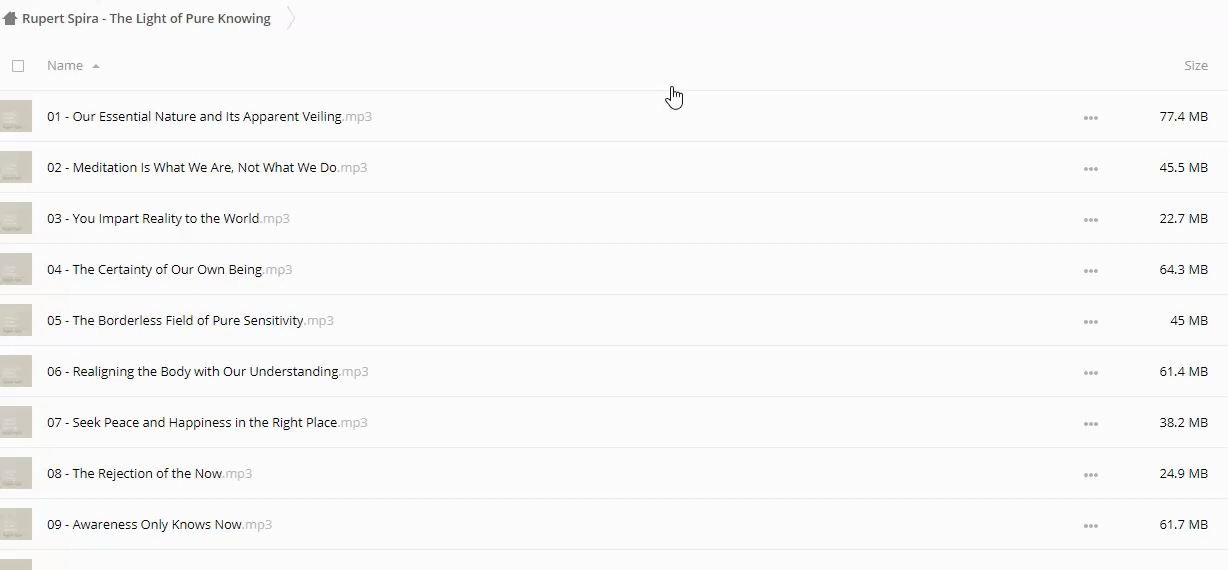Click the home icon in breadcrumb

pos(10,19)
